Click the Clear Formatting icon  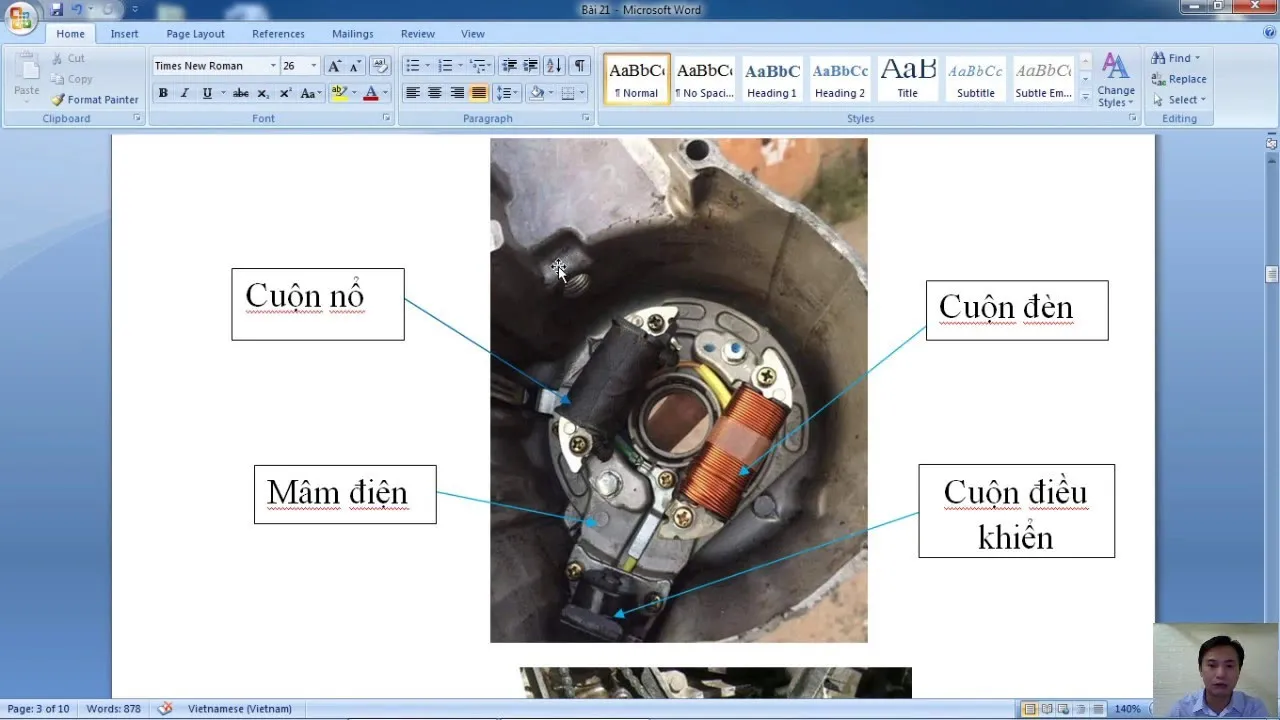point(380,66)
